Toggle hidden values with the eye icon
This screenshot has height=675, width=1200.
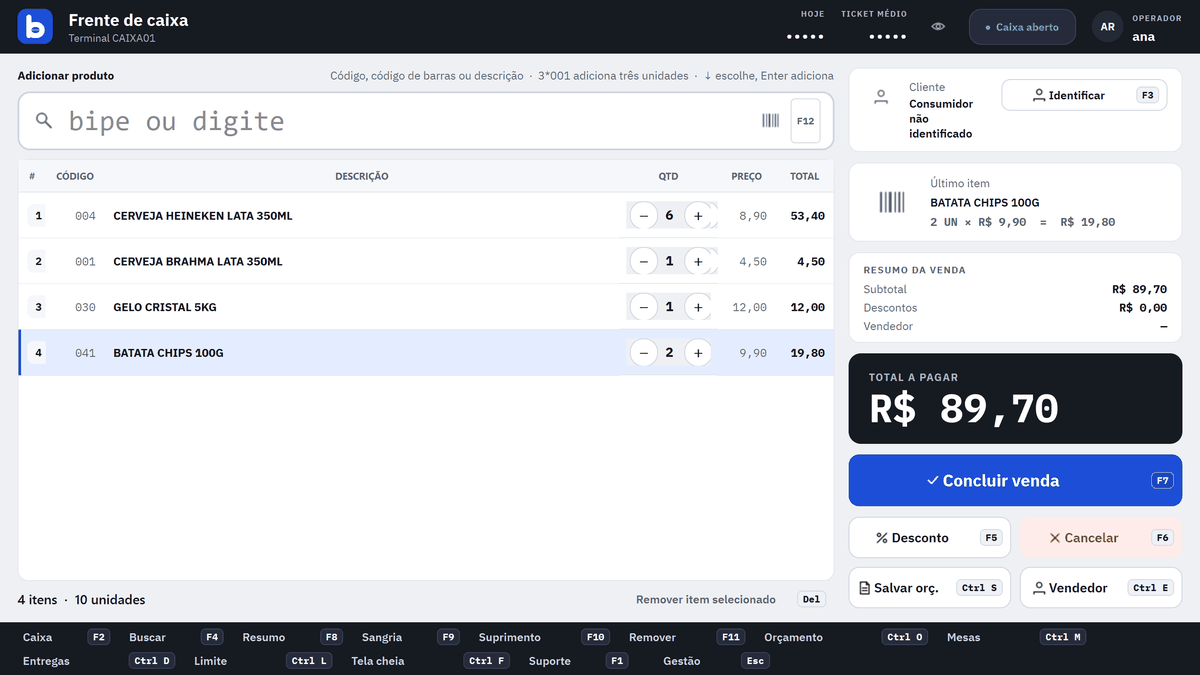coord(938,27)
